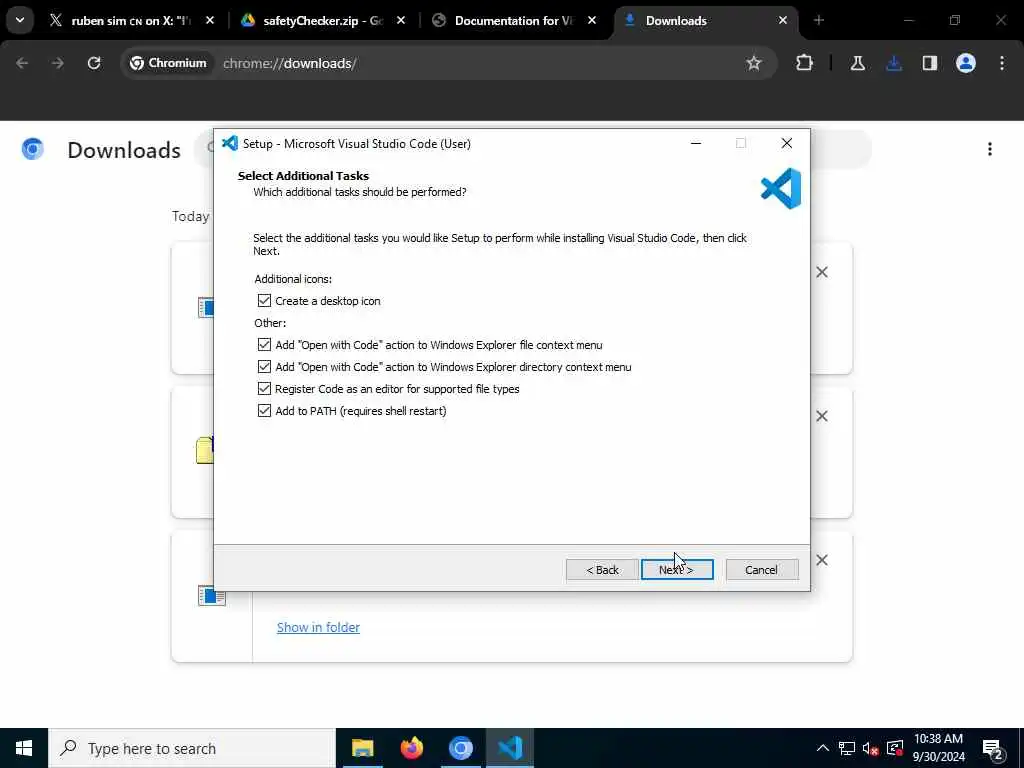The width and height of the screenshot is (1024, 768).
Task: Show browser downloads bubble icon
Action: (894, 63)
